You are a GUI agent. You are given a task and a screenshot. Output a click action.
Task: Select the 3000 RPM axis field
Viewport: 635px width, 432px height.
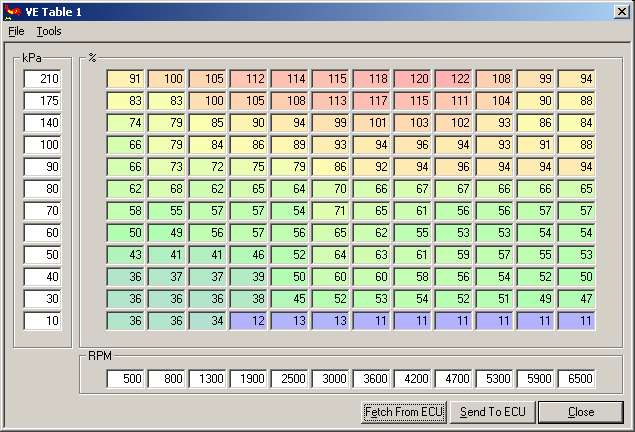click(331, 379)
